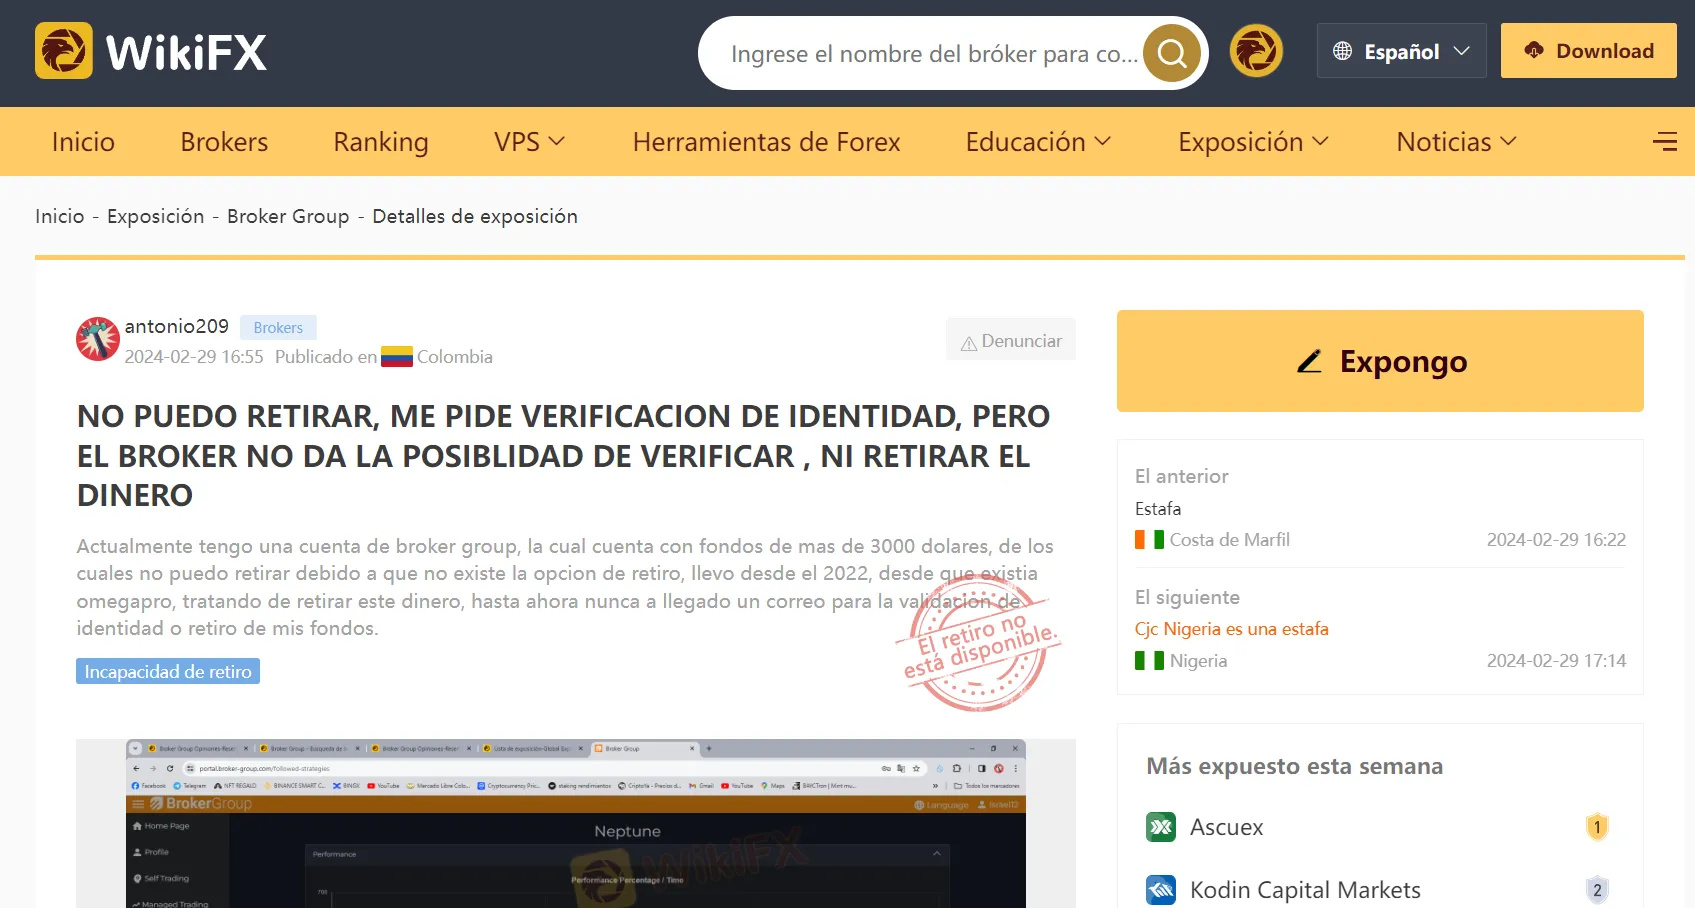The image size is (1695, 908).
Task: Focus the broker name search field
Action: pyautogui.click(x=934, y=53)
